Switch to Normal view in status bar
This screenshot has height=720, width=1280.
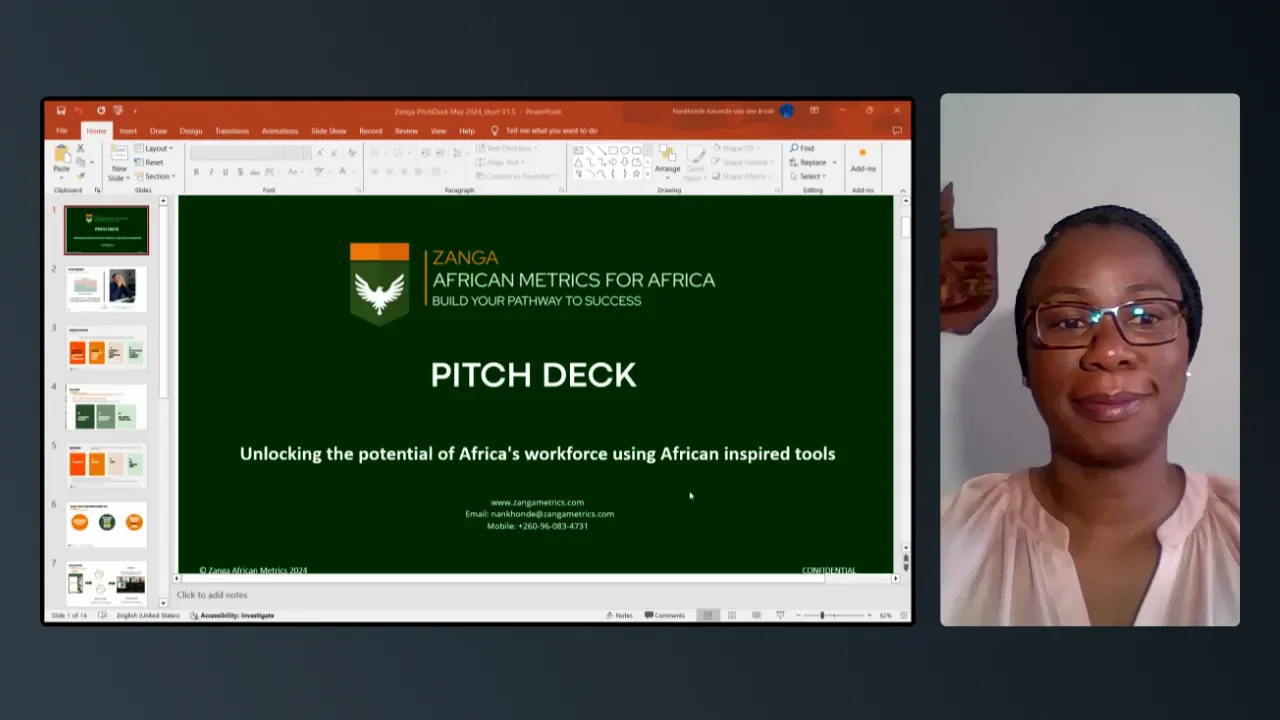(708, 615)
